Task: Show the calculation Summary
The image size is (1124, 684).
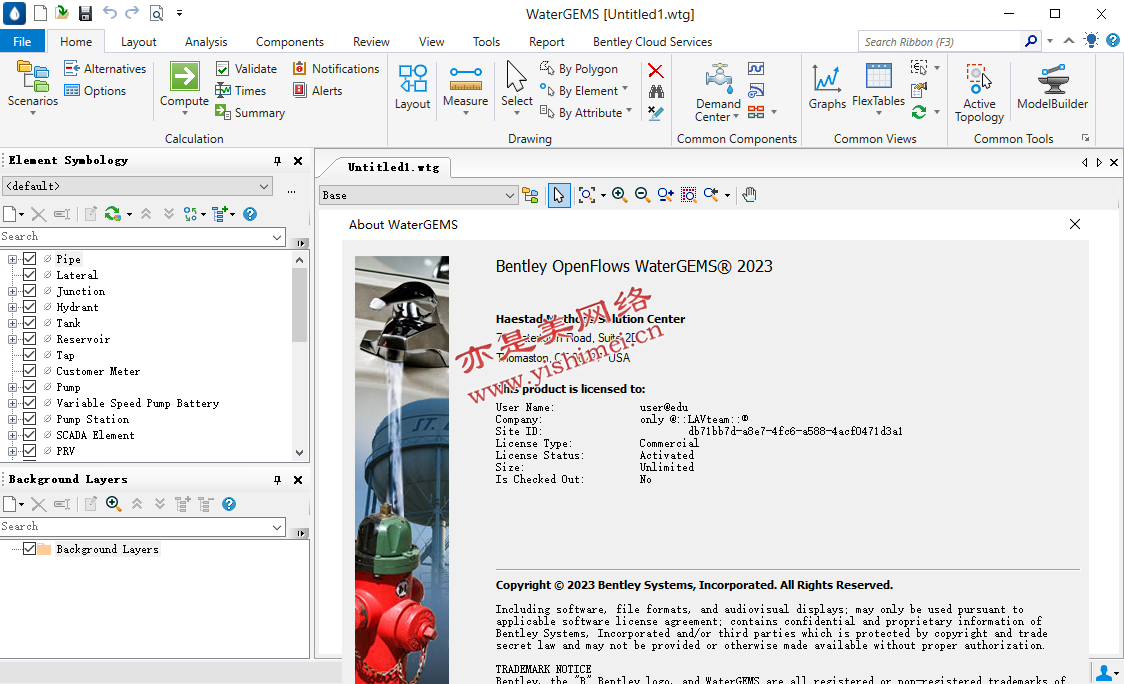Action: (250, 113)
